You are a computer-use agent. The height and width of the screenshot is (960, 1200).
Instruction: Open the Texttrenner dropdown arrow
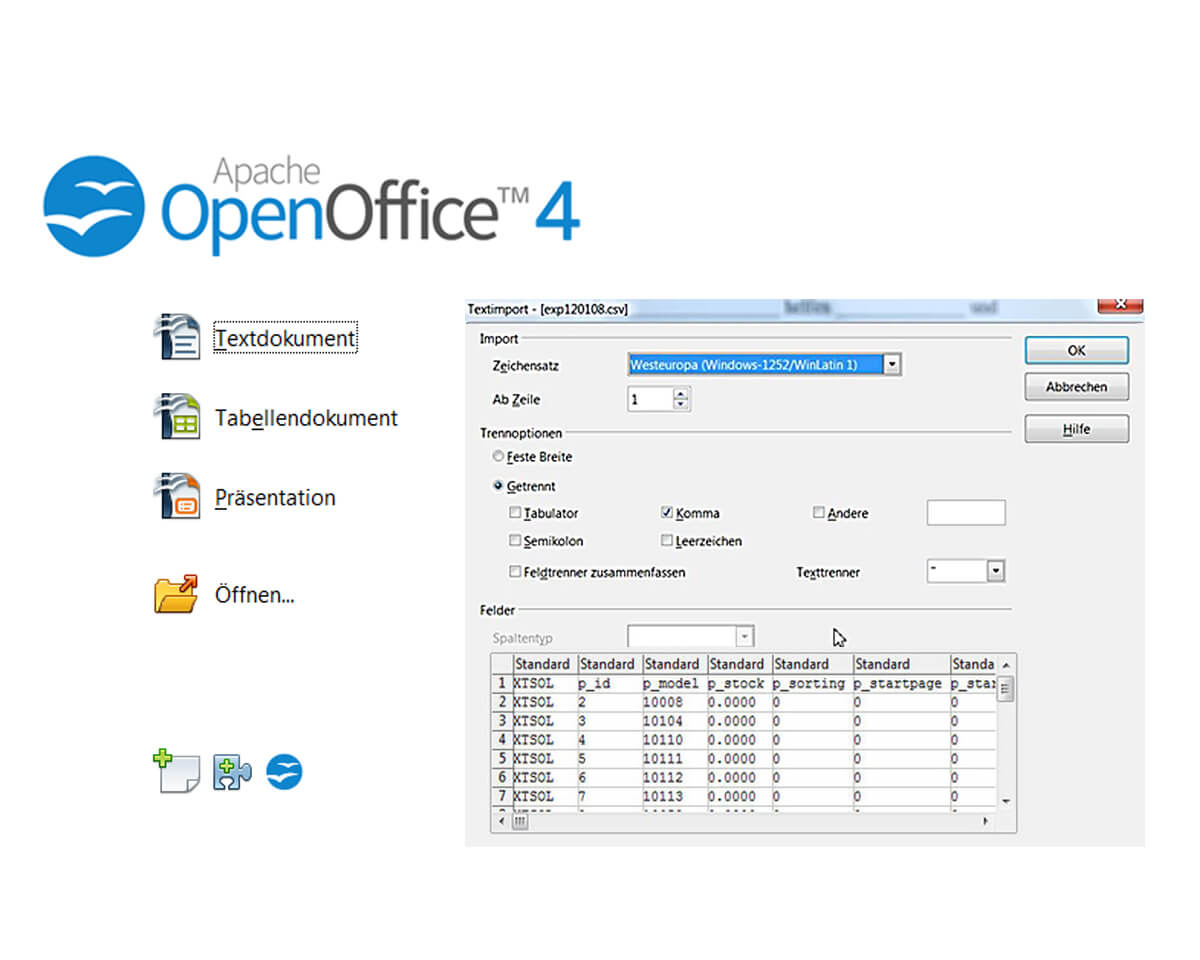[x=995, y=571]
